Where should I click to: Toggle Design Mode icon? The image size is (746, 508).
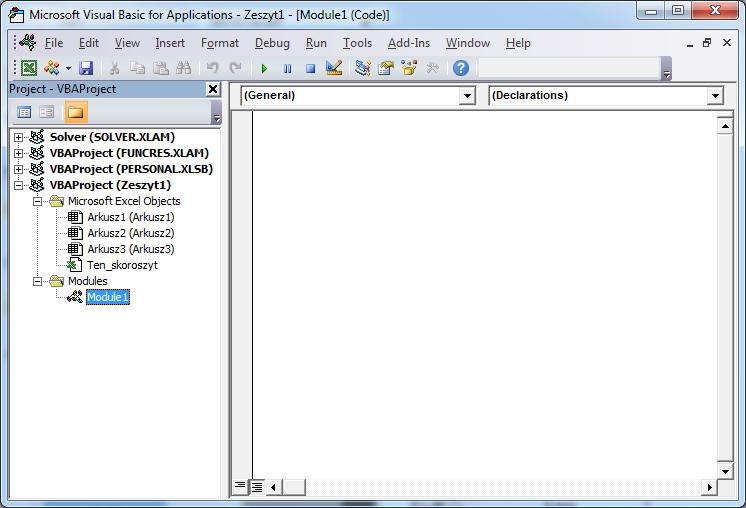pyautogui.click(x=334, y=68)
